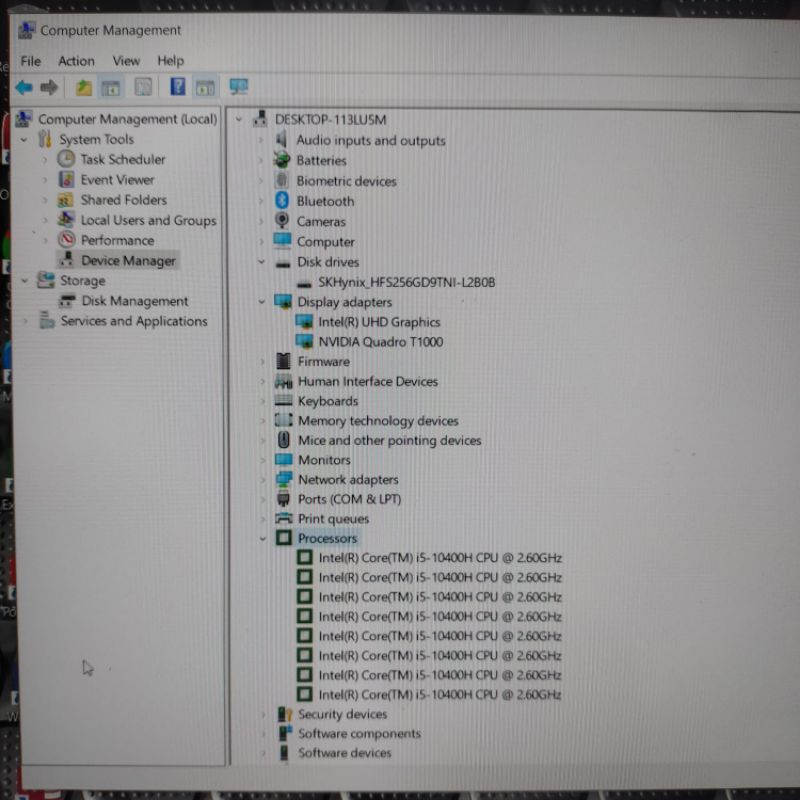The height and width of the screenshot is (800, 800).
Task: Expand Services and Applications node
Action: coord(25,322)
